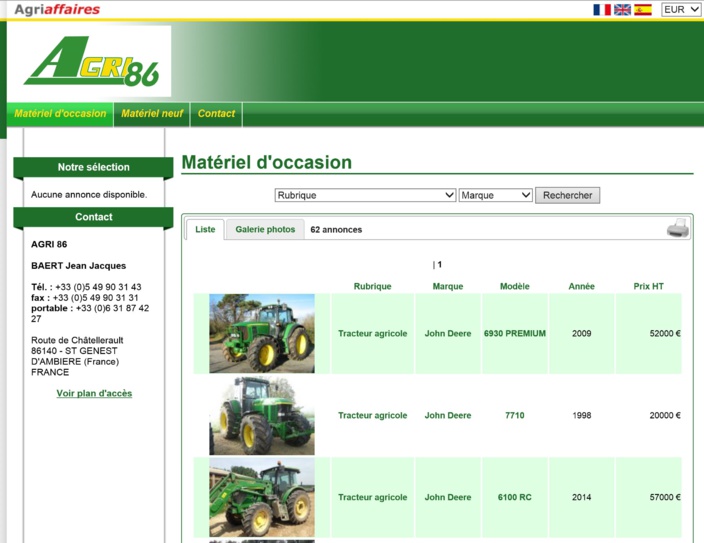Expand the Rubrique dropdown
The height and width of the screenshot is (543, 704).
[365, 195]
